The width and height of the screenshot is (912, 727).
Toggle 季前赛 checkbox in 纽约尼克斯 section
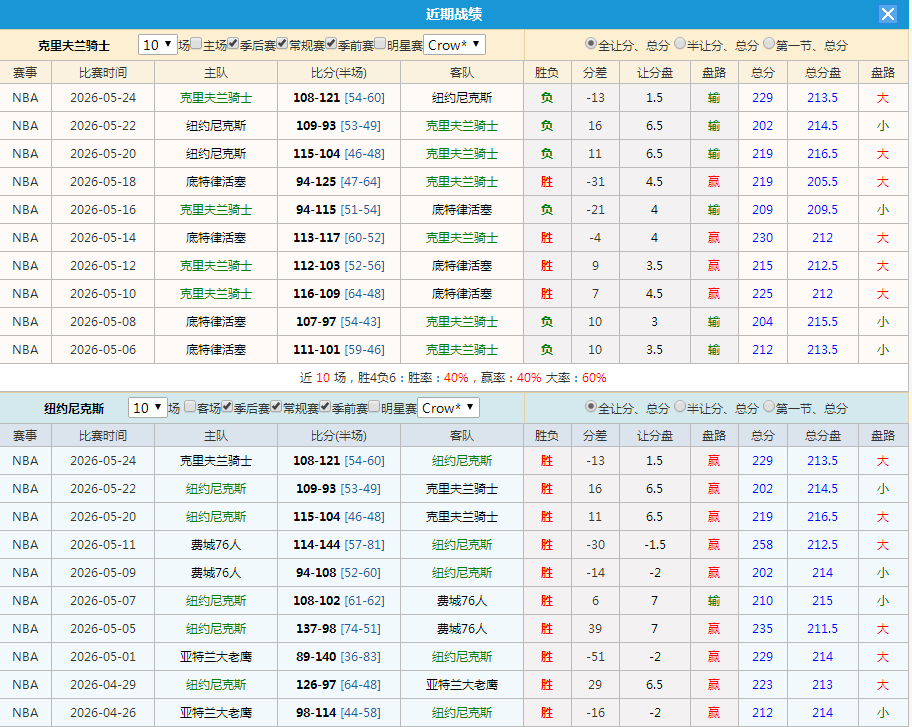click(325, 407)
